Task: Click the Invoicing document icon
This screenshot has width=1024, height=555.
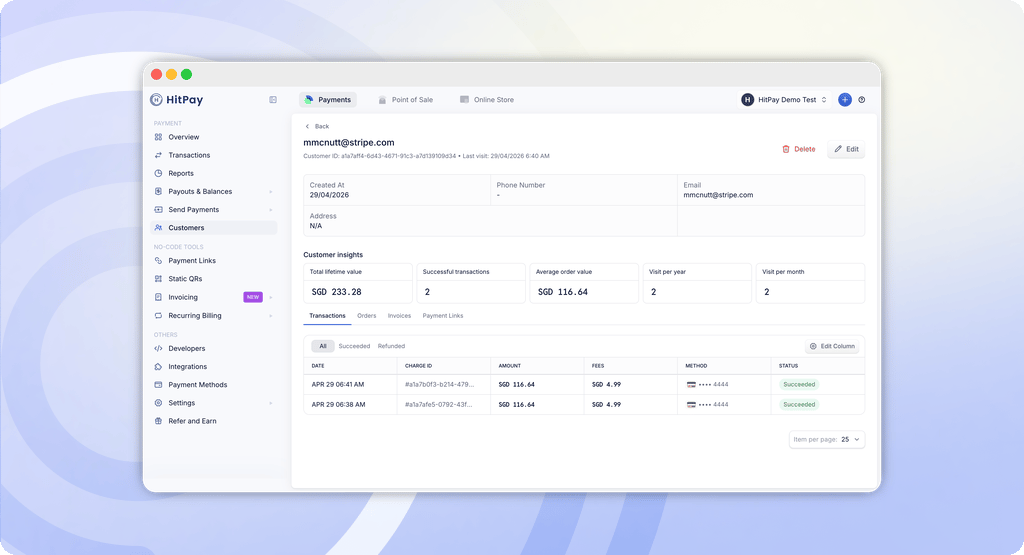Action: tap(158, 297)
